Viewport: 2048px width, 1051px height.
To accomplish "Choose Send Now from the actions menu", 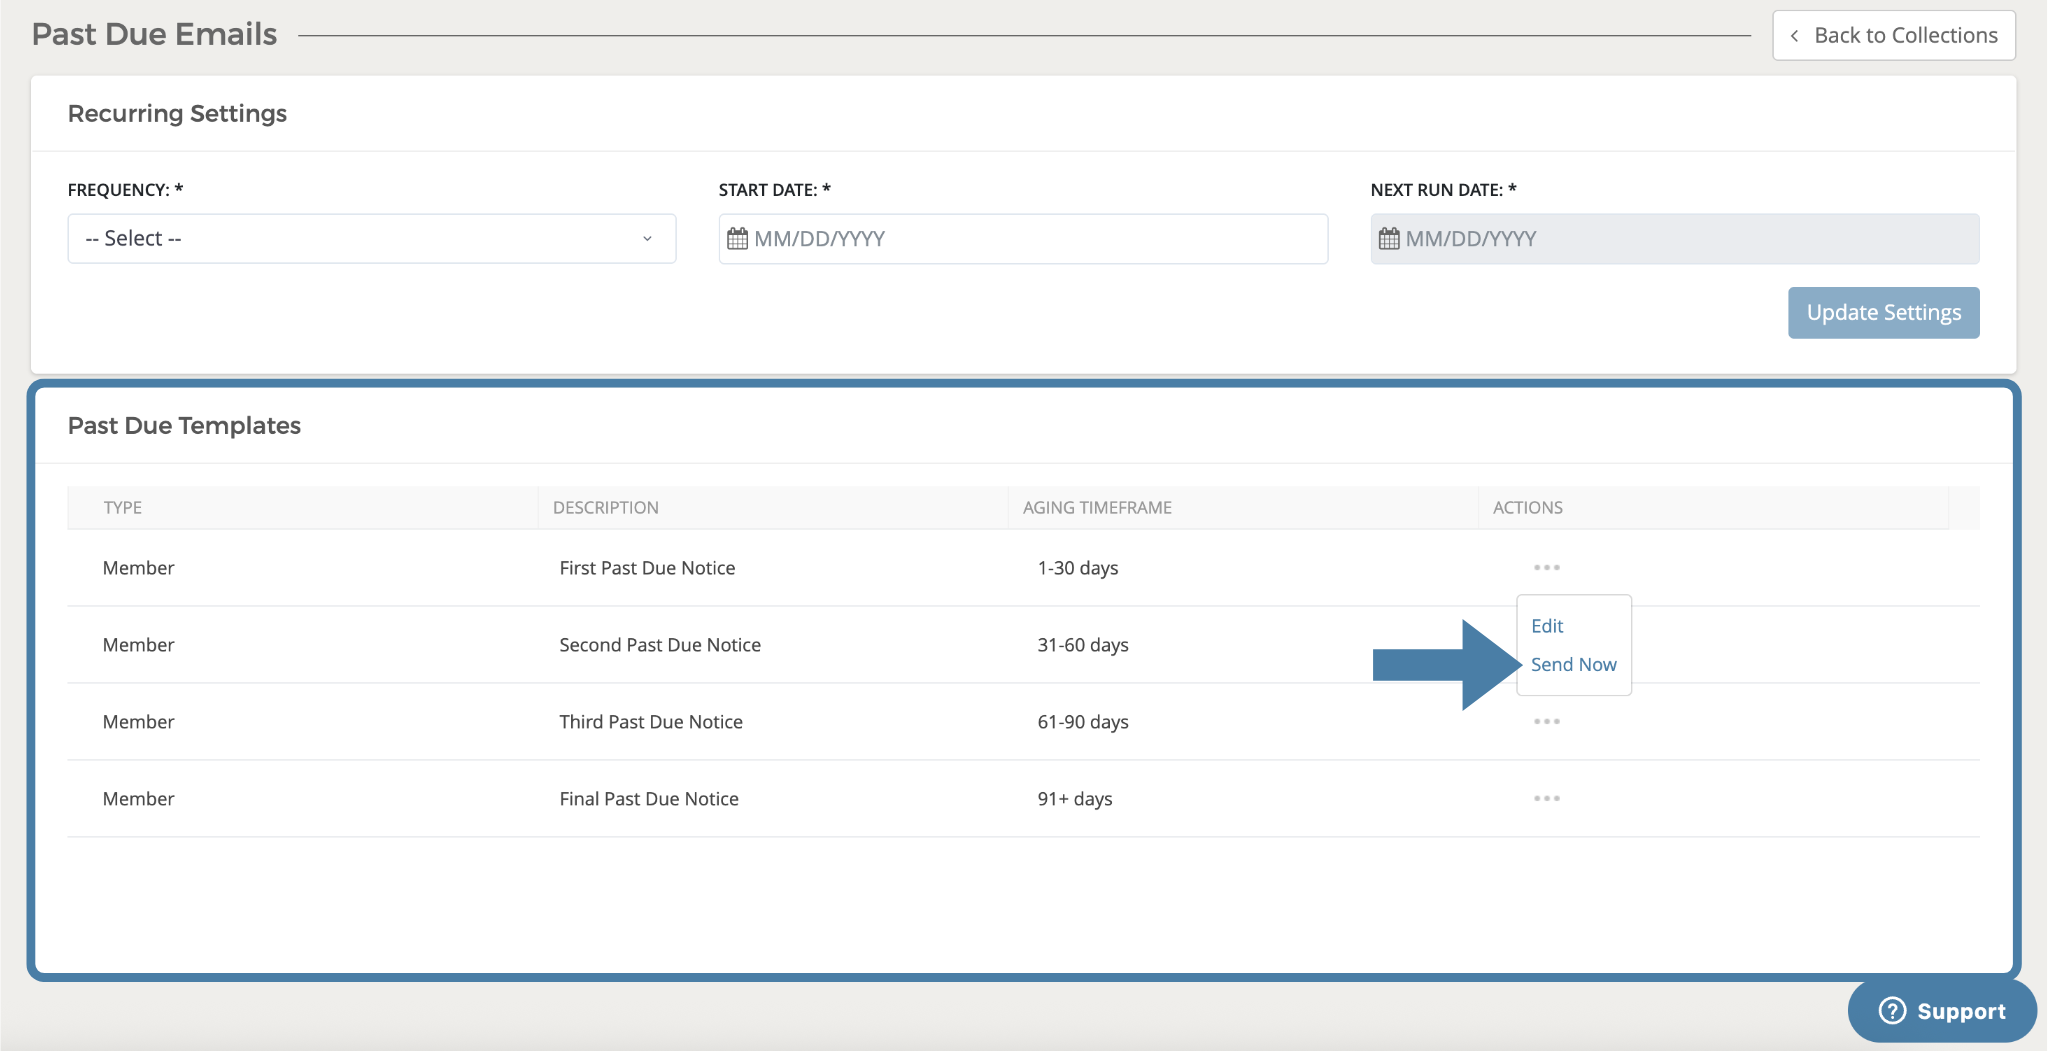I will pos(1573,665).
